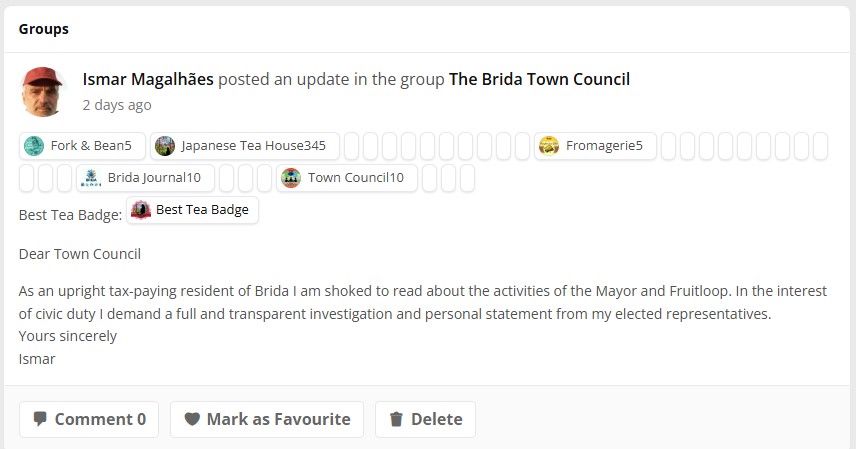
Task: Click the '2 days ago' timestamp
Action: tap(117, 104)
